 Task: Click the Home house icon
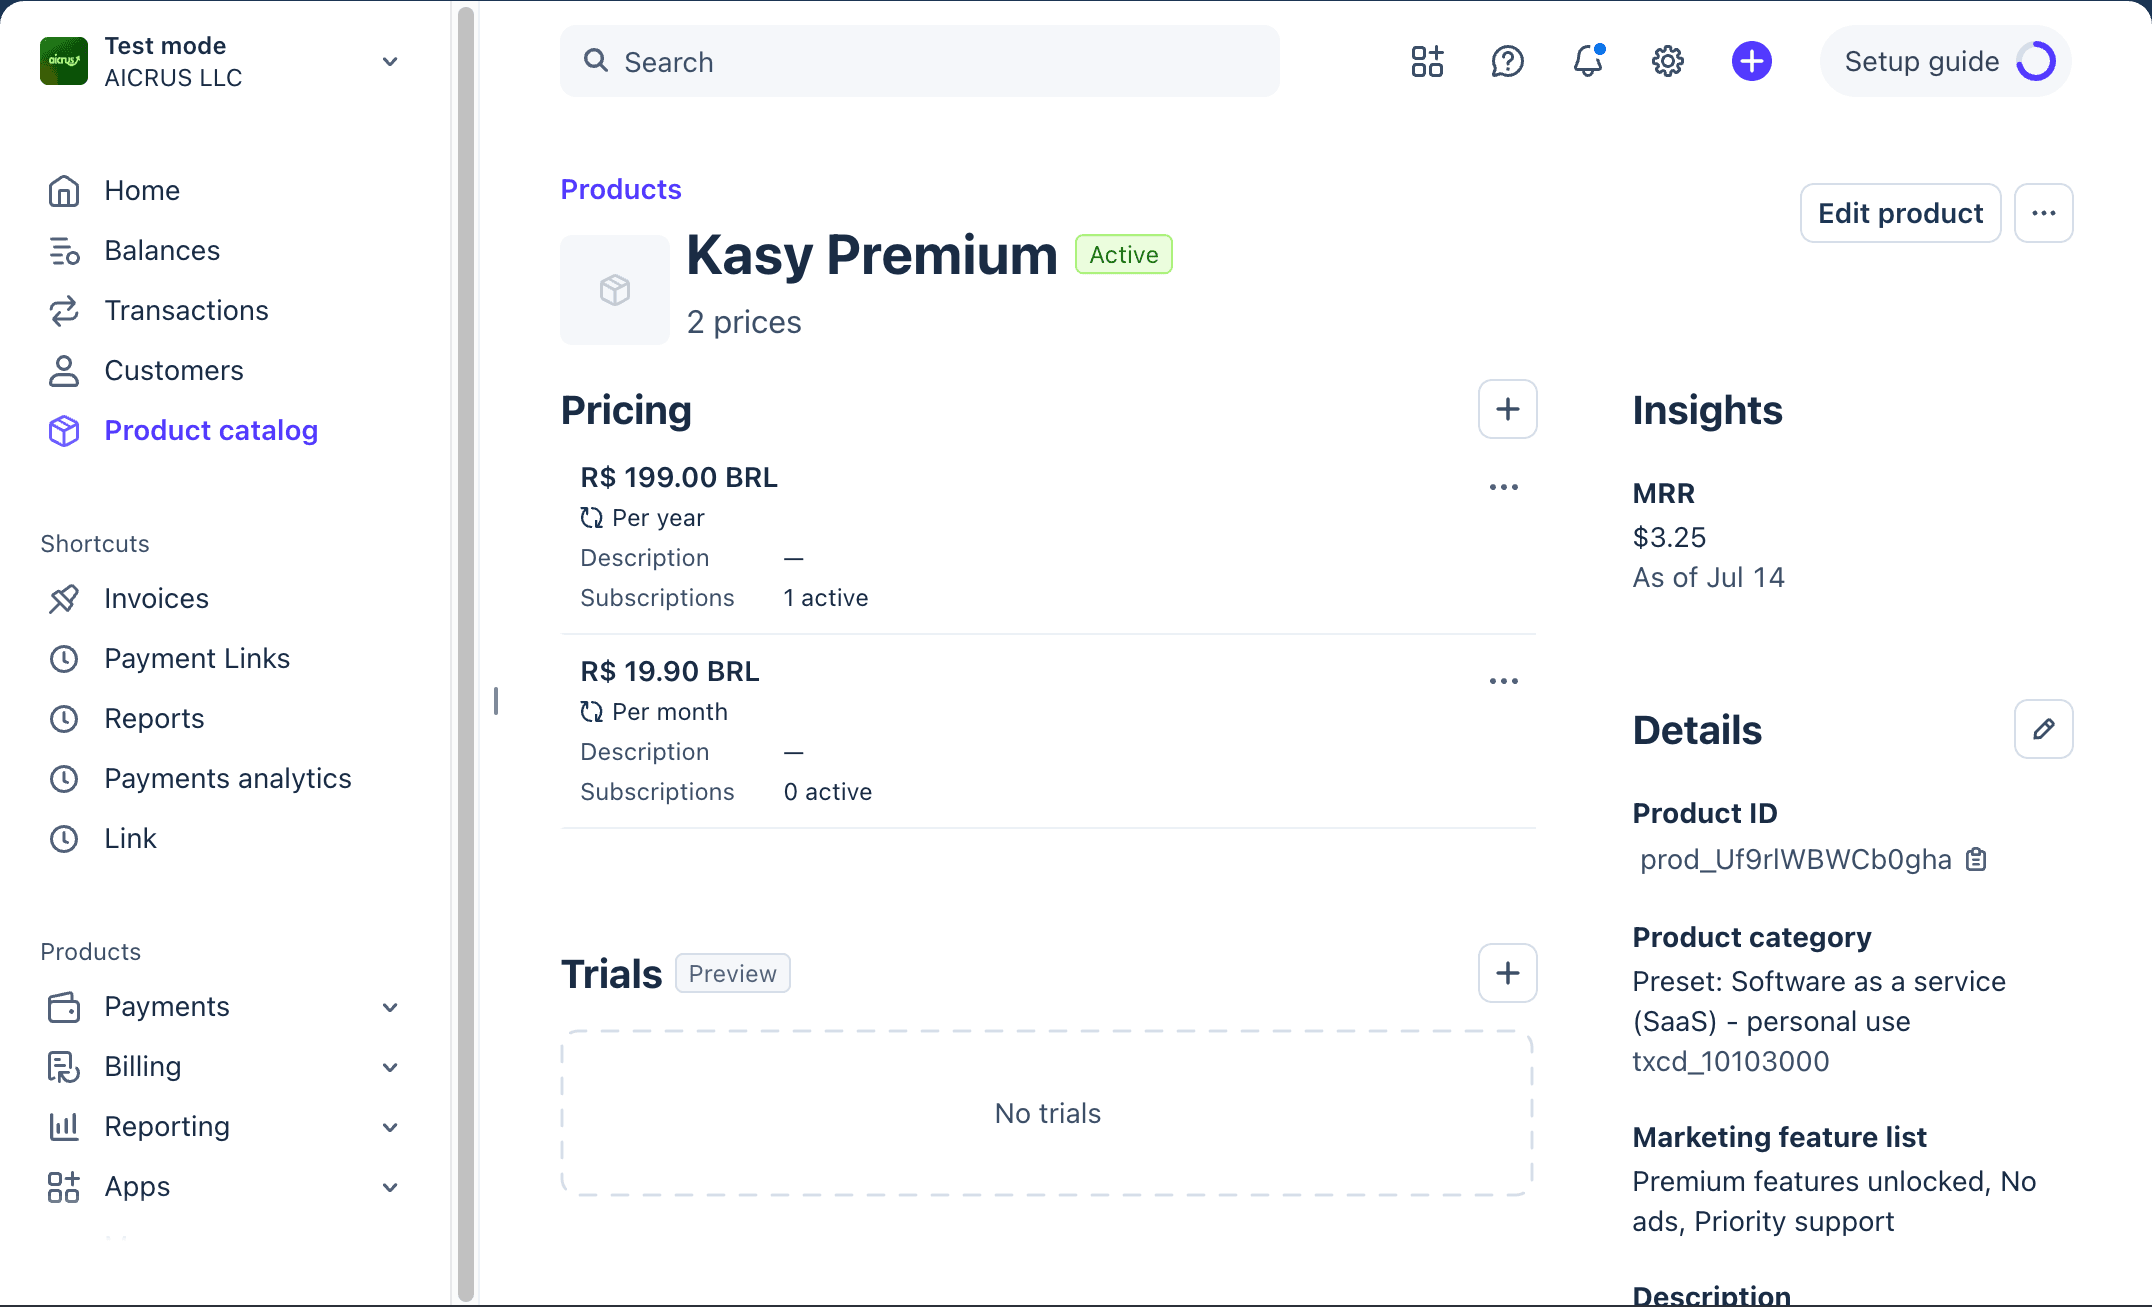coord(64,190)
